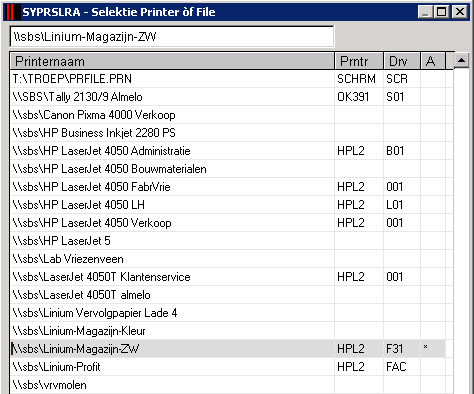Select \\sbs\Linium-Profit printer
Screen dimensions: 474x394
pos(228,367)
